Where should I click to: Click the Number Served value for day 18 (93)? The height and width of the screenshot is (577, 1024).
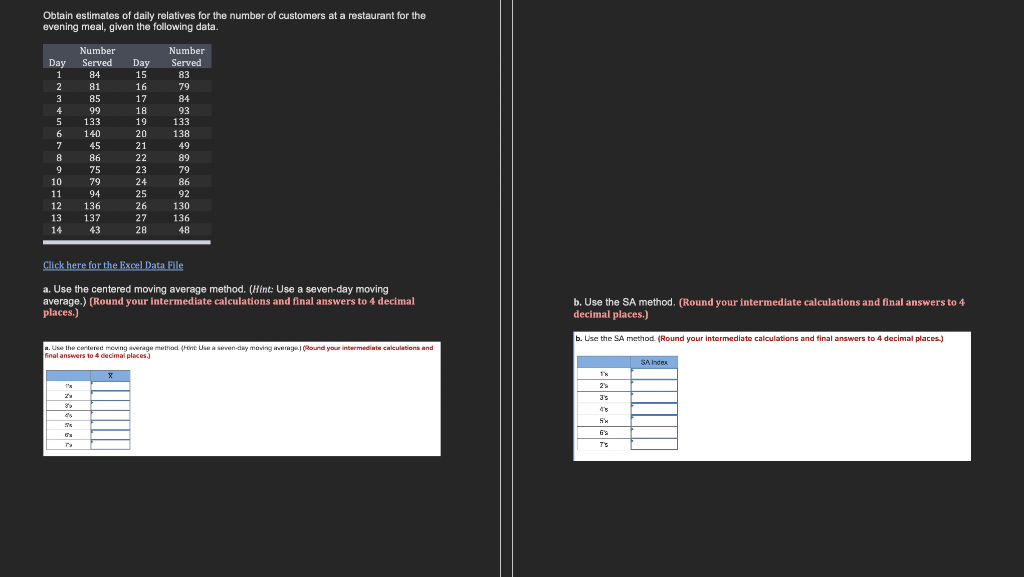[184, 110]
